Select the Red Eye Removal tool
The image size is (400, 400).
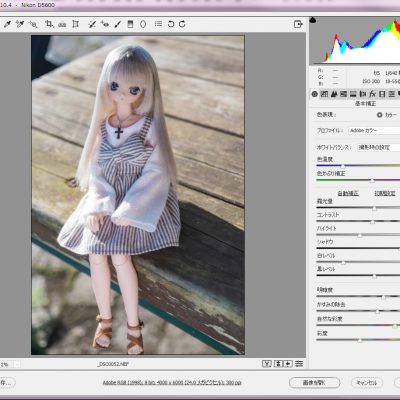point(105,24)
